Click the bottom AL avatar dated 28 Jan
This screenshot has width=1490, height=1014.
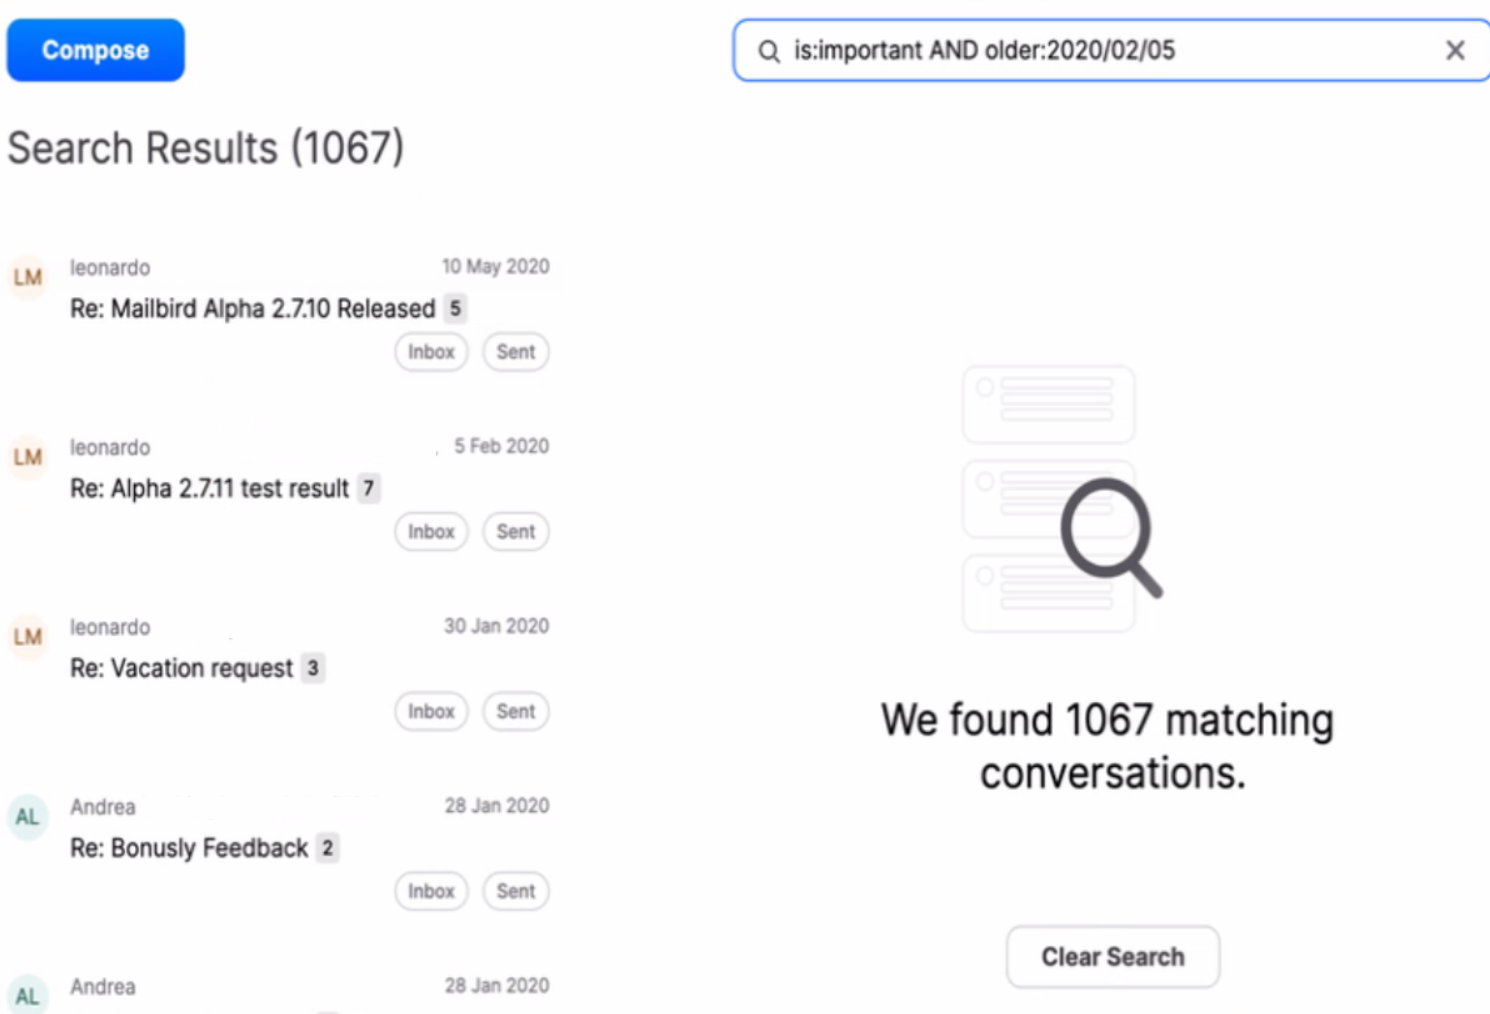(27, 995)
